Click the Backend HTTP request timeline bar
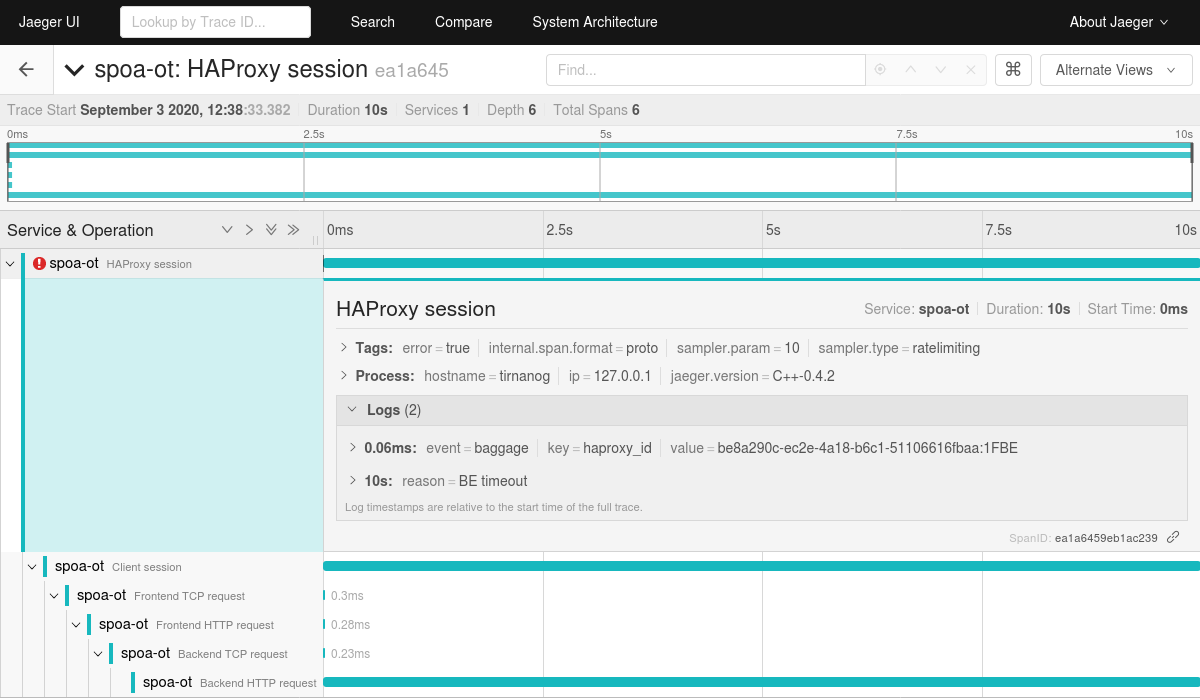The width and height of the screenshot is (1200, 700). 761,682
